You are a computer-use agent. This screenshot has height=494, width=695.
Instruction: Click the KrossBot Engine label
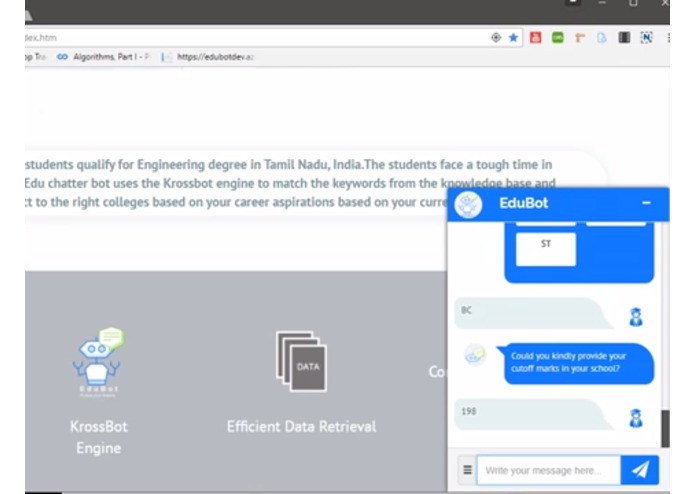click(98, 437)
